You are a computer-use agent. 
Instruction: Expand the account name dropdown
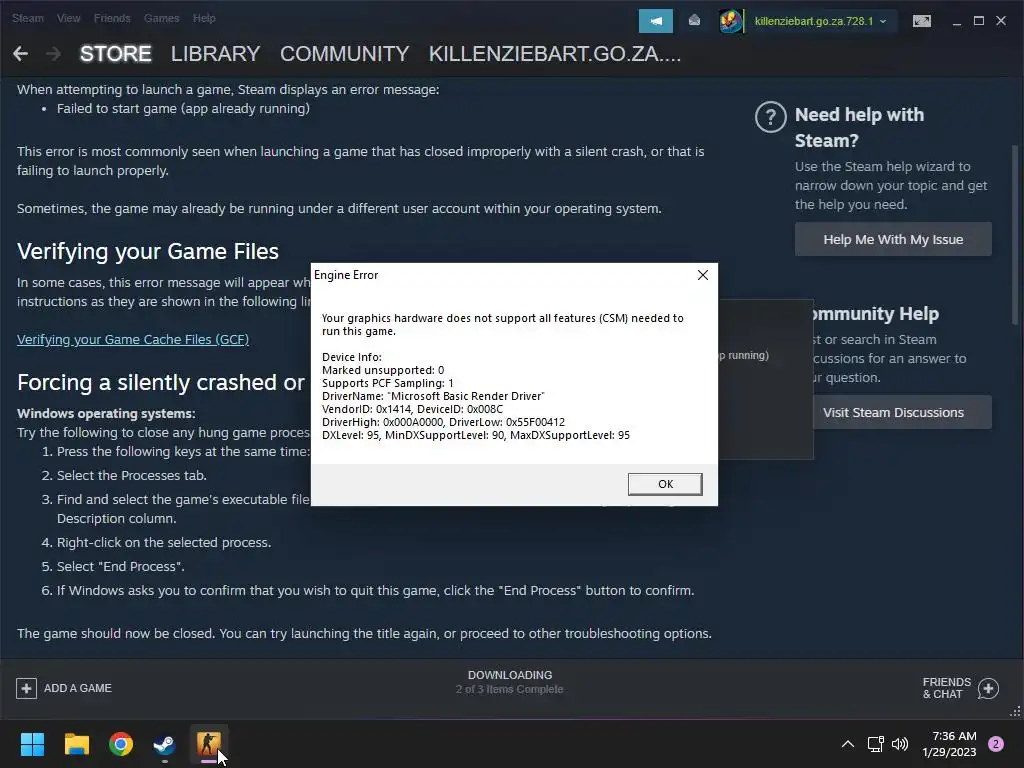(x=884, y=21)
